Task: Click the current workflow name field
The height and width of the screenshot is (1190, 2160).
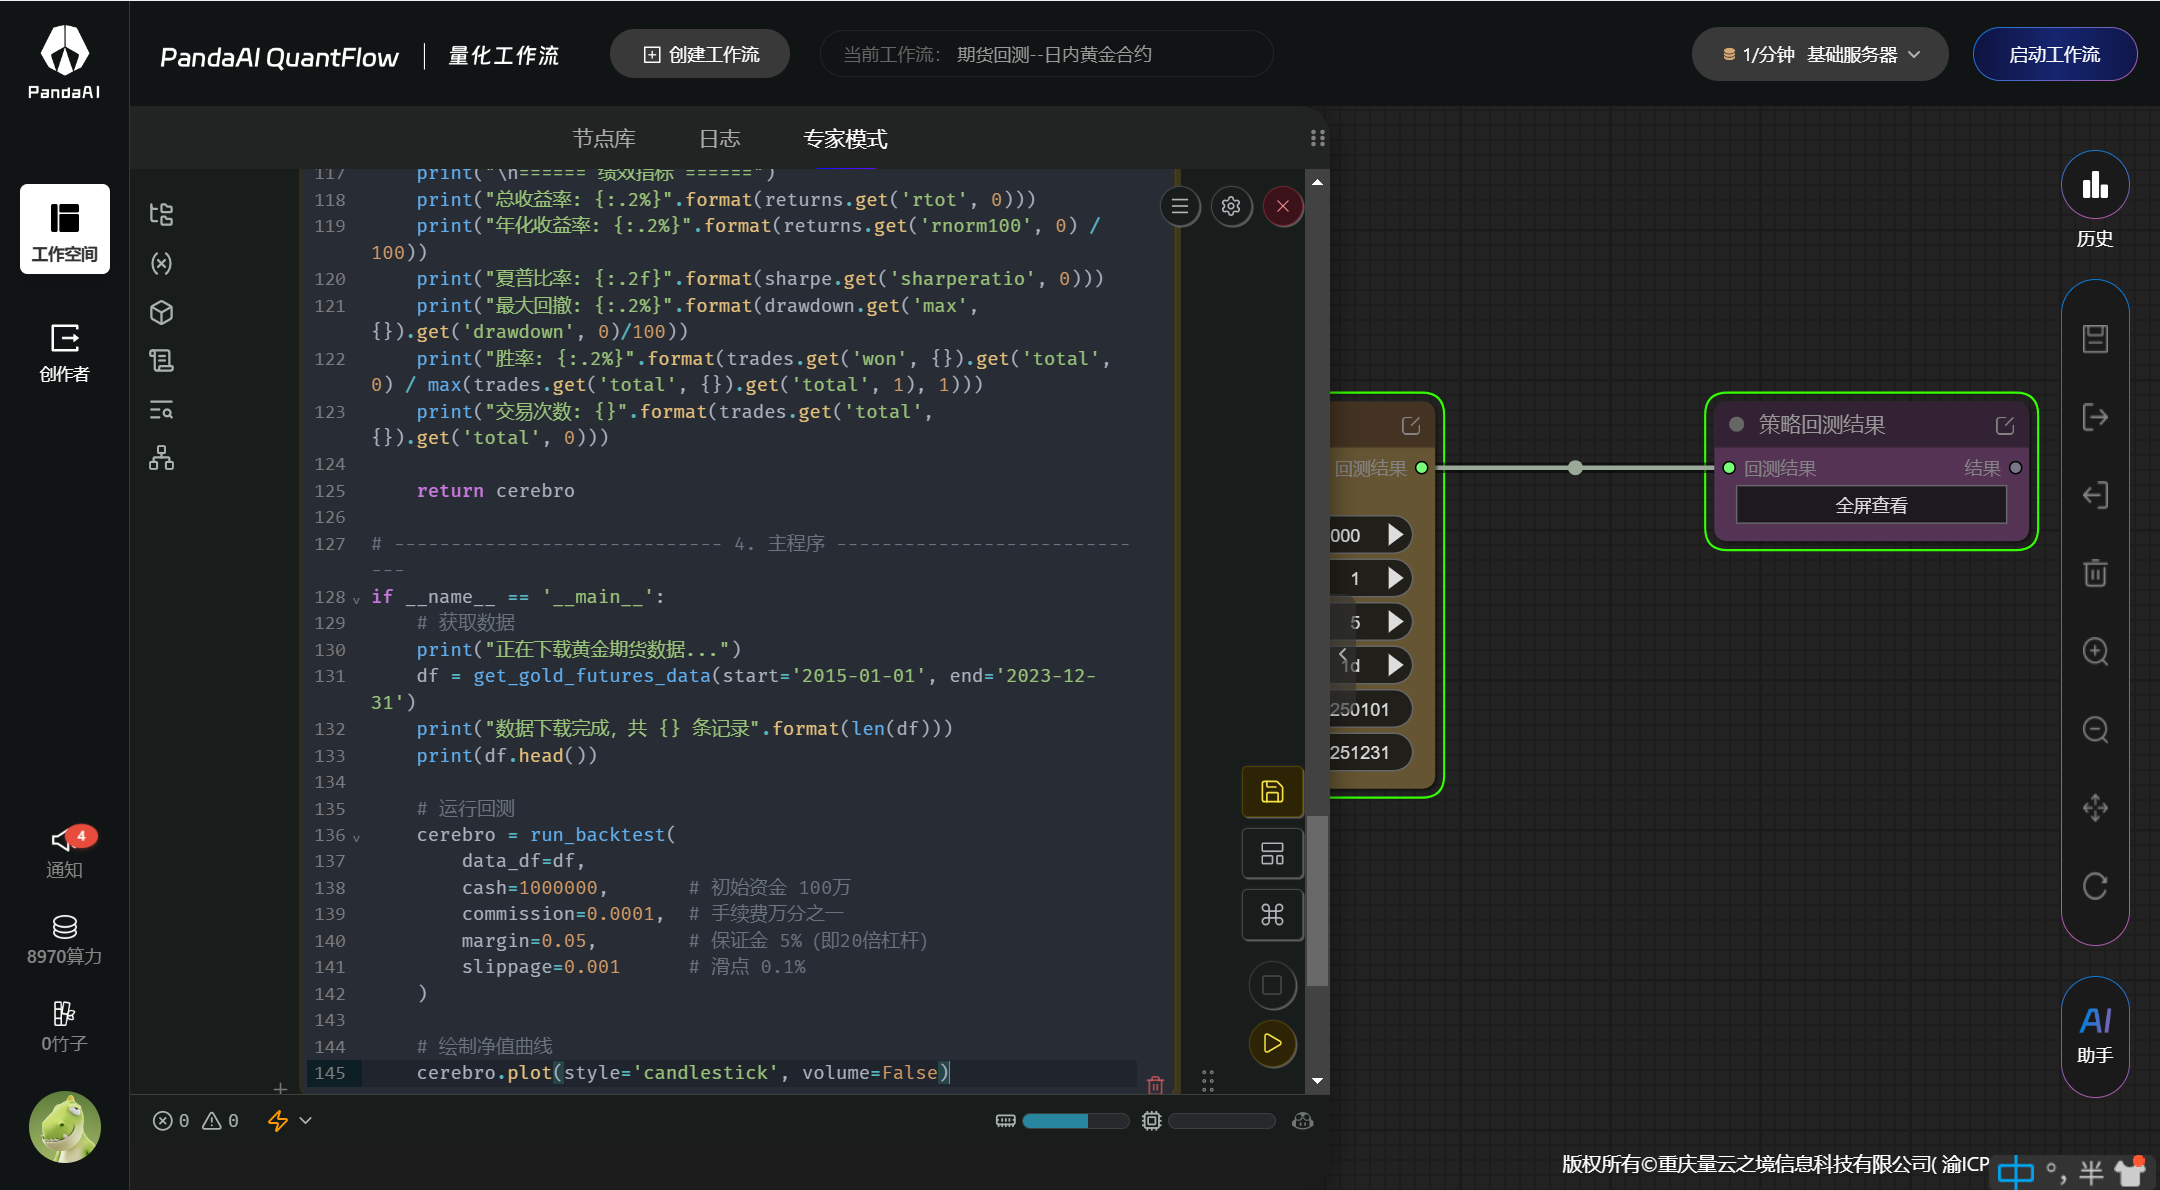Action: point(1046,54)
